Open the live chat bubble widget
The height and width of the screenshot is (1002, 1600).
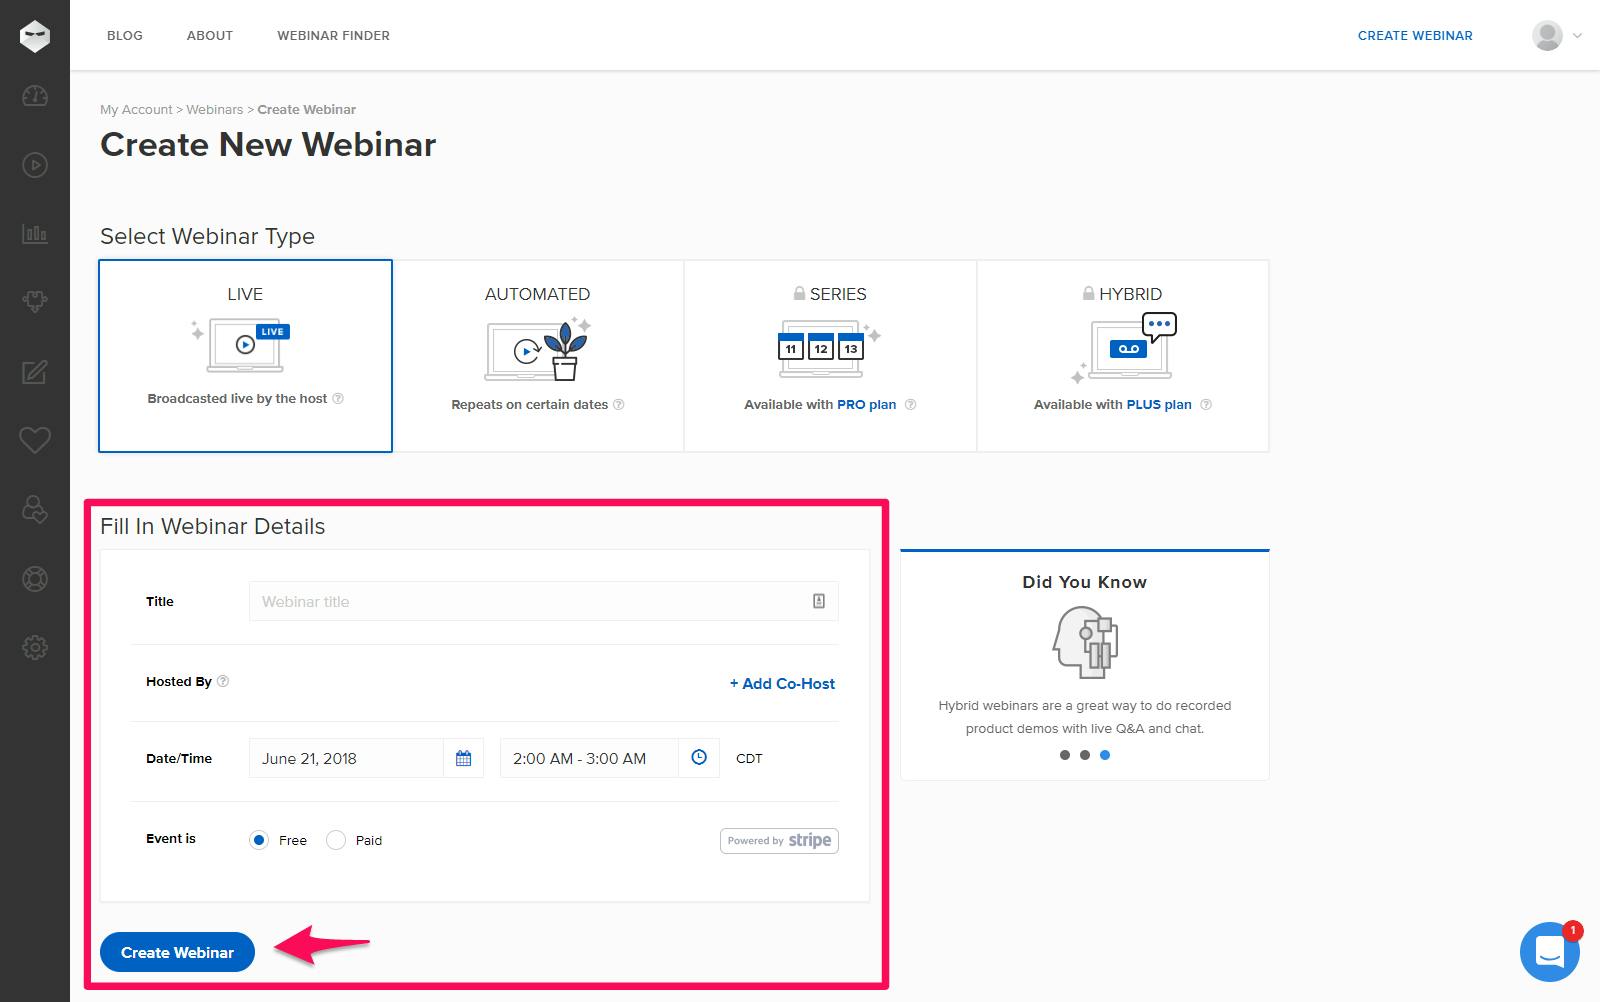1550,952
